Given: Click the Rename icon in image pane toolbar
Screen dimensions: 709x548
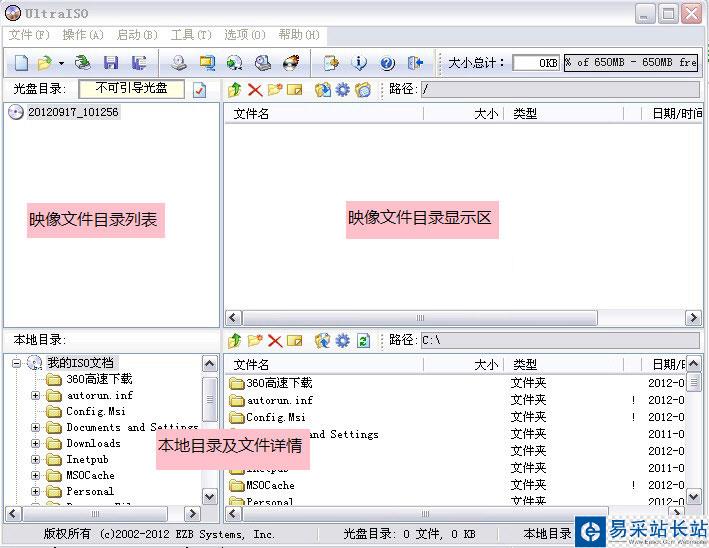Looking at the screenshot, I should click(x=295, y=90).
